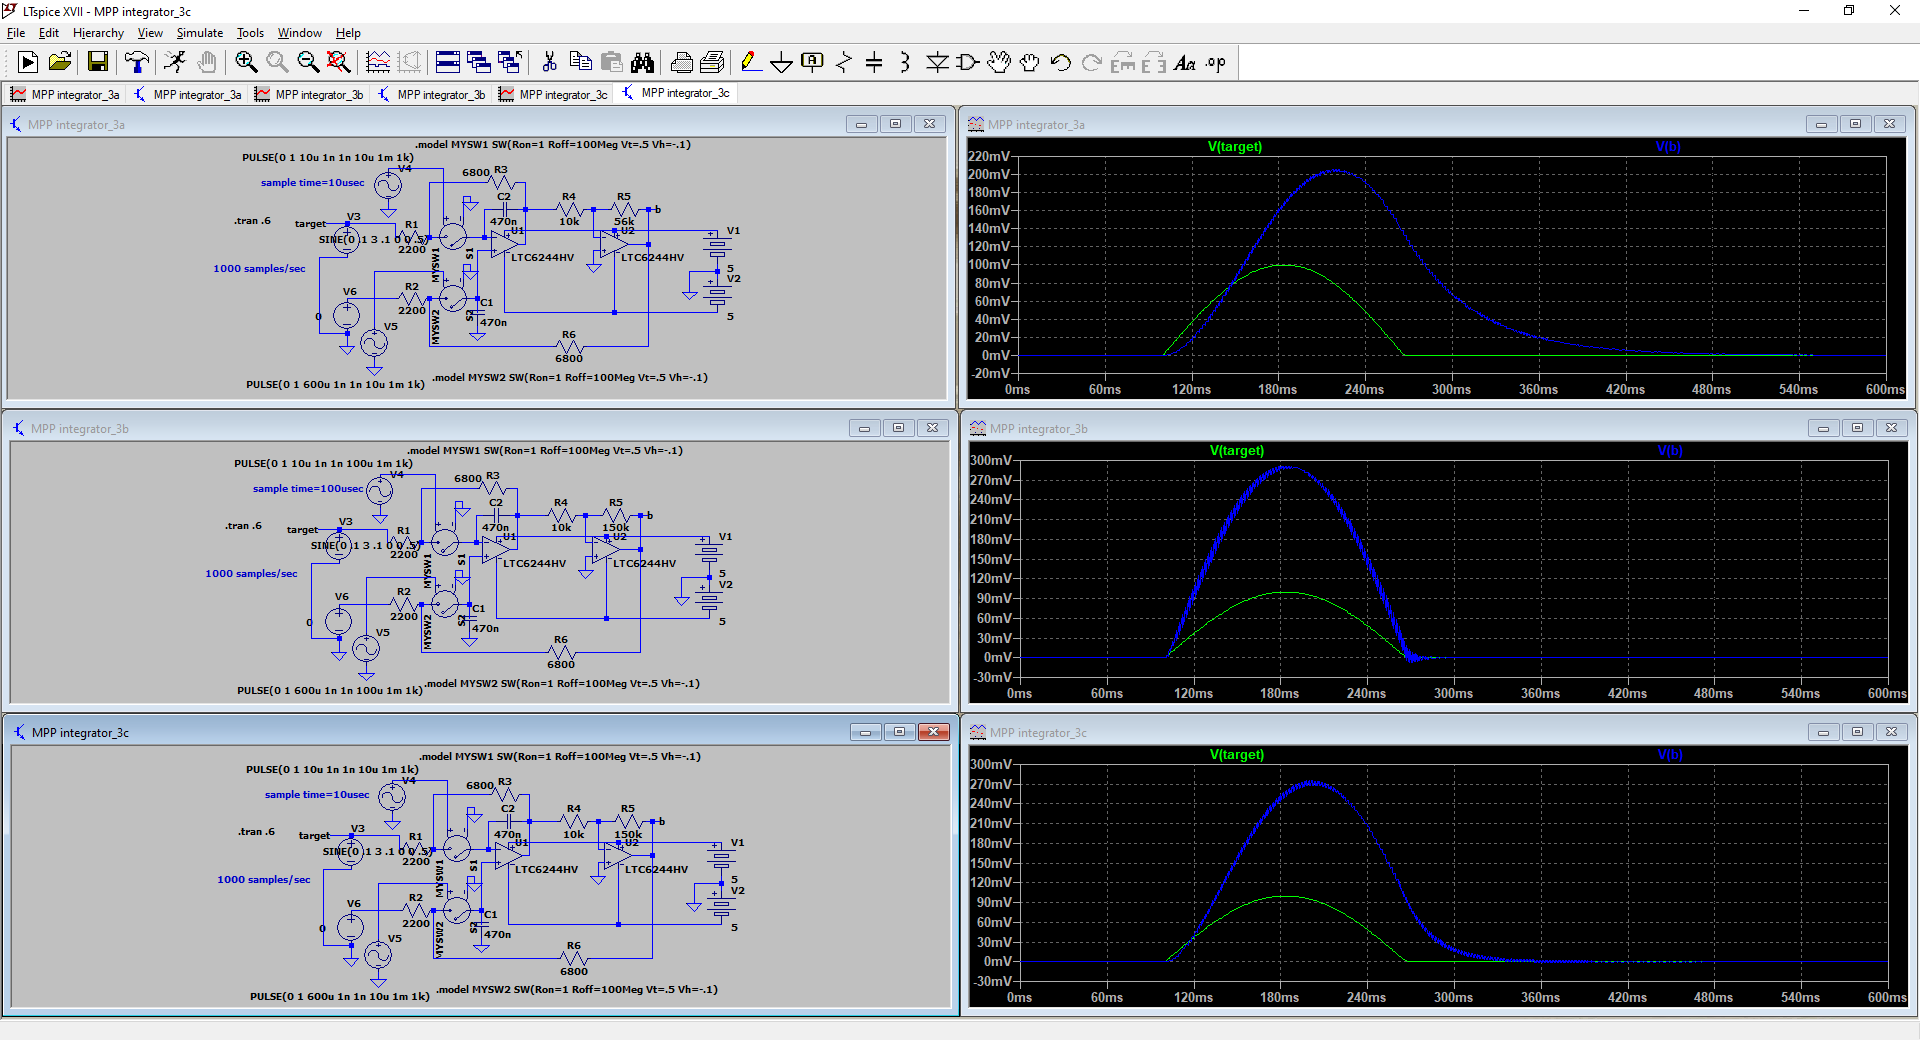Click the Find binoculars icon
The image size is (1920, 1040).
[x=642, y=63]
